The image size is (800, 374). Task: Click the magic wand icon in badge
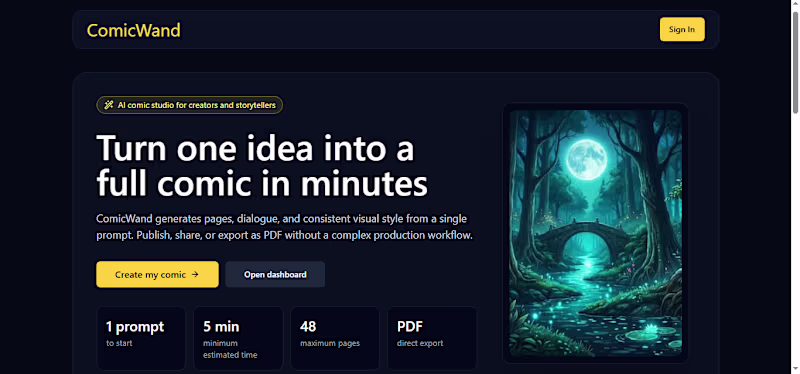[x=109, y=105]
